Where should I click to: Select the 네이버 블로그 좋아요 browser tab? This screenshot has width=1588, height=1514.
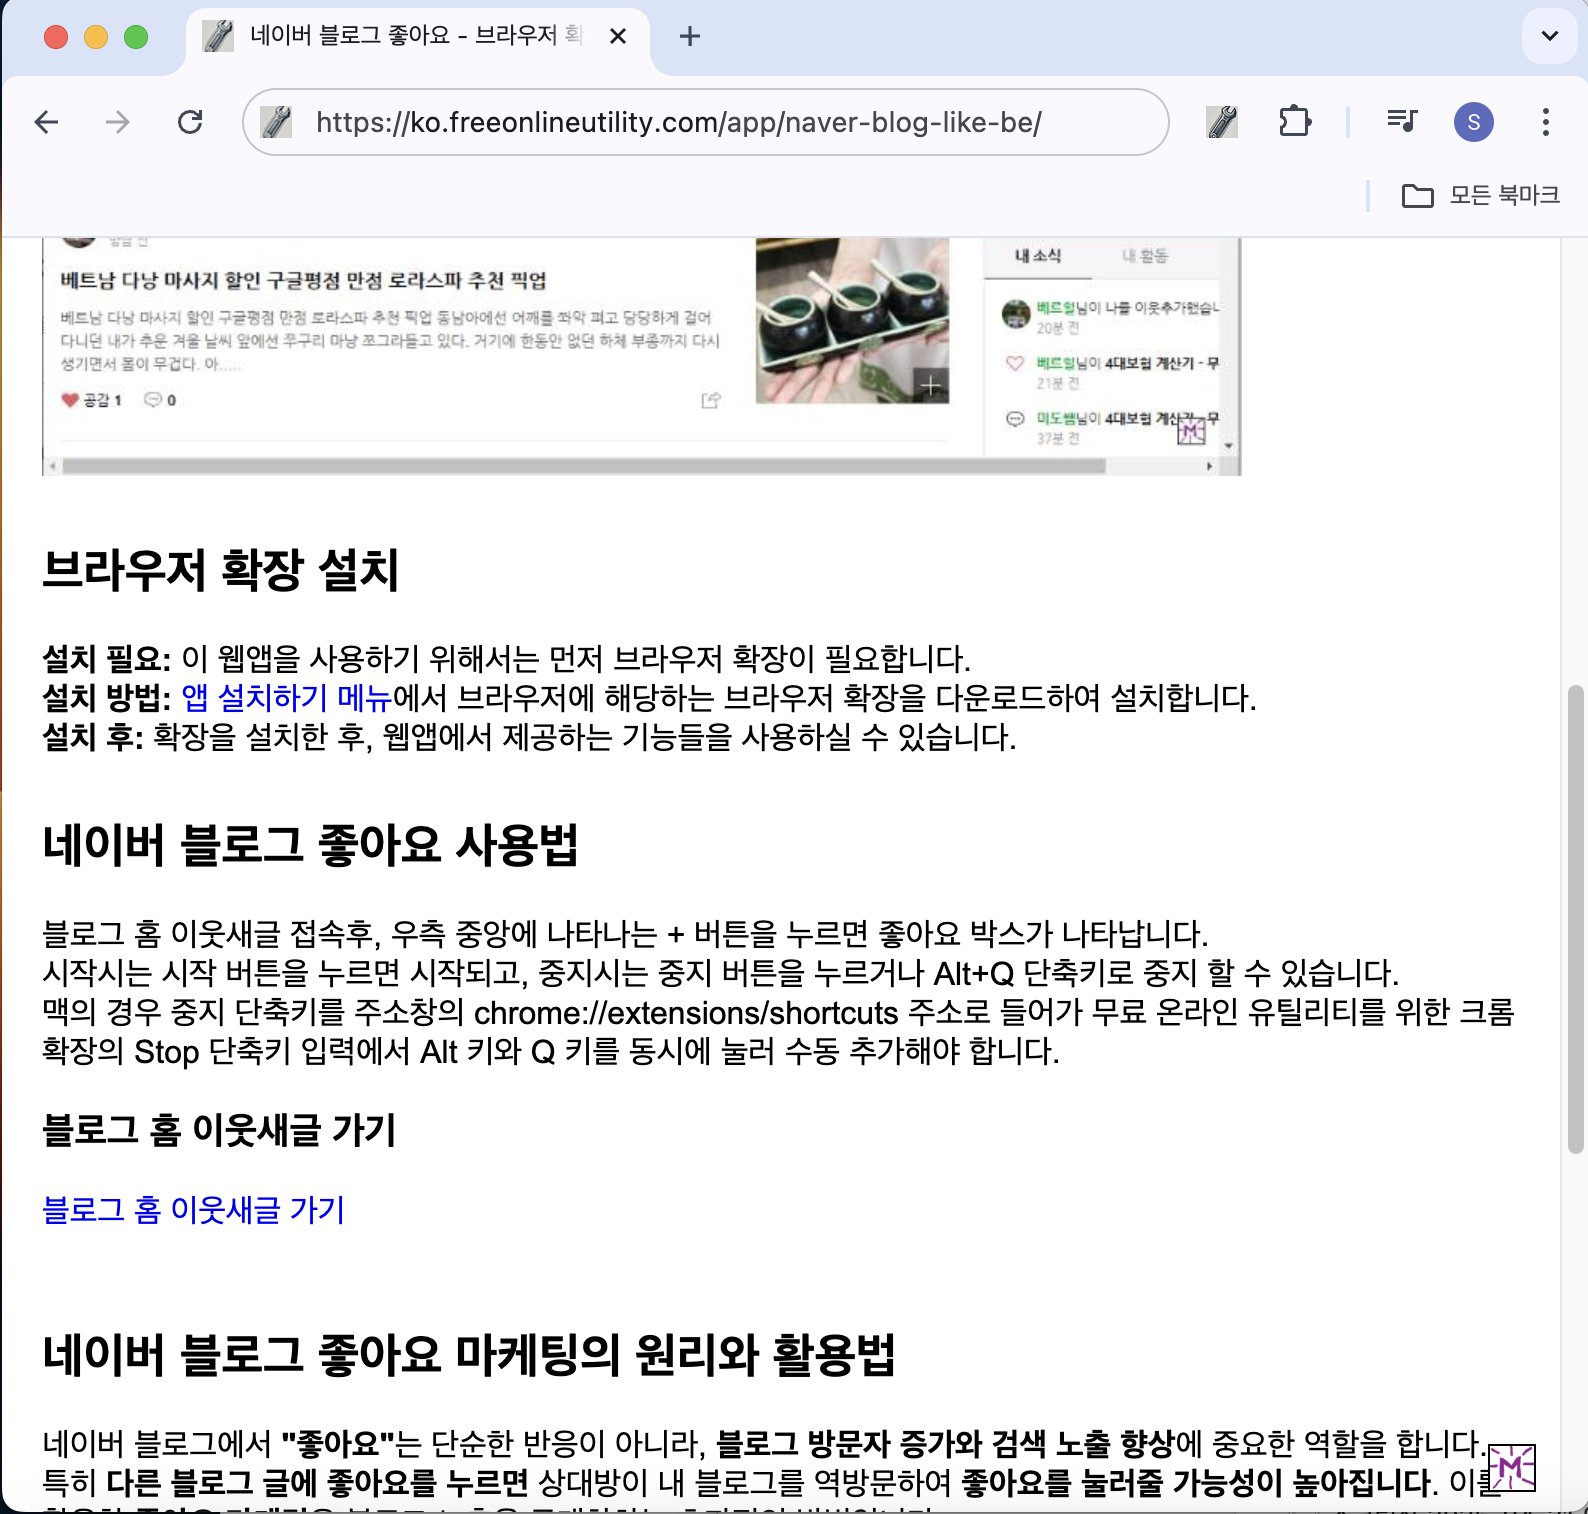pyautogui.click(x=400, y=37)
